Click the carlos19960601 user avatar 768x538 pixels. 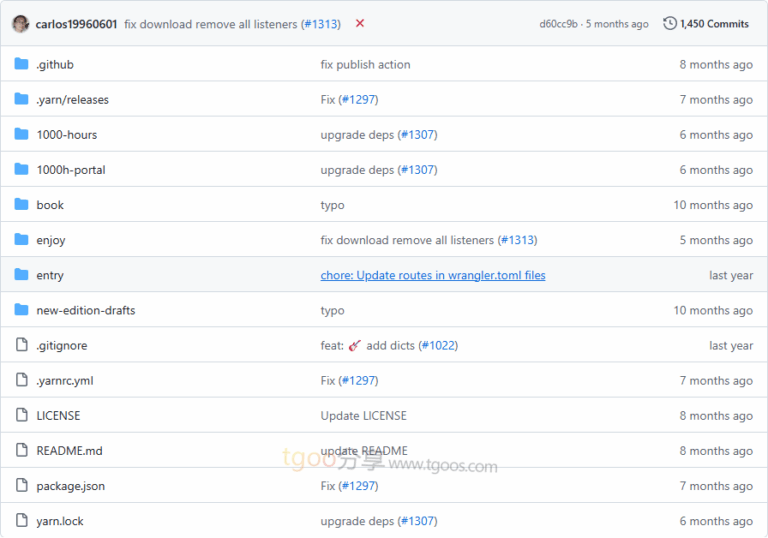[20, 24]
